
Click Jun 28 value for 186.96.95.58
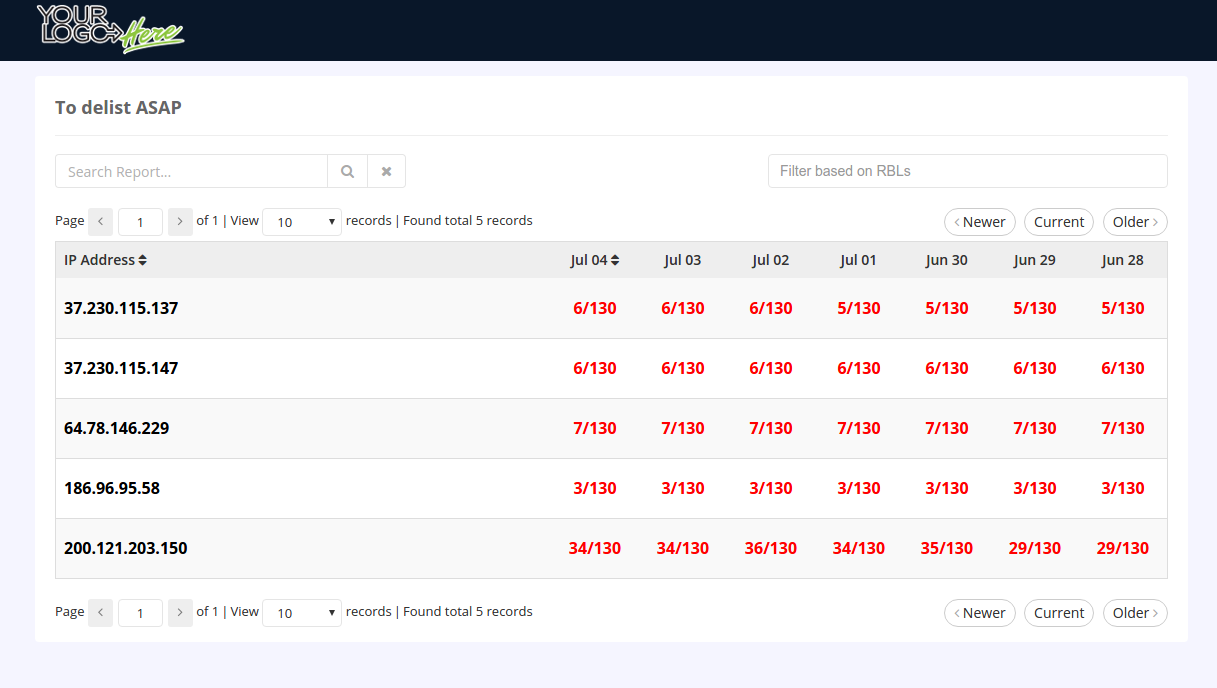(1123, 488)
